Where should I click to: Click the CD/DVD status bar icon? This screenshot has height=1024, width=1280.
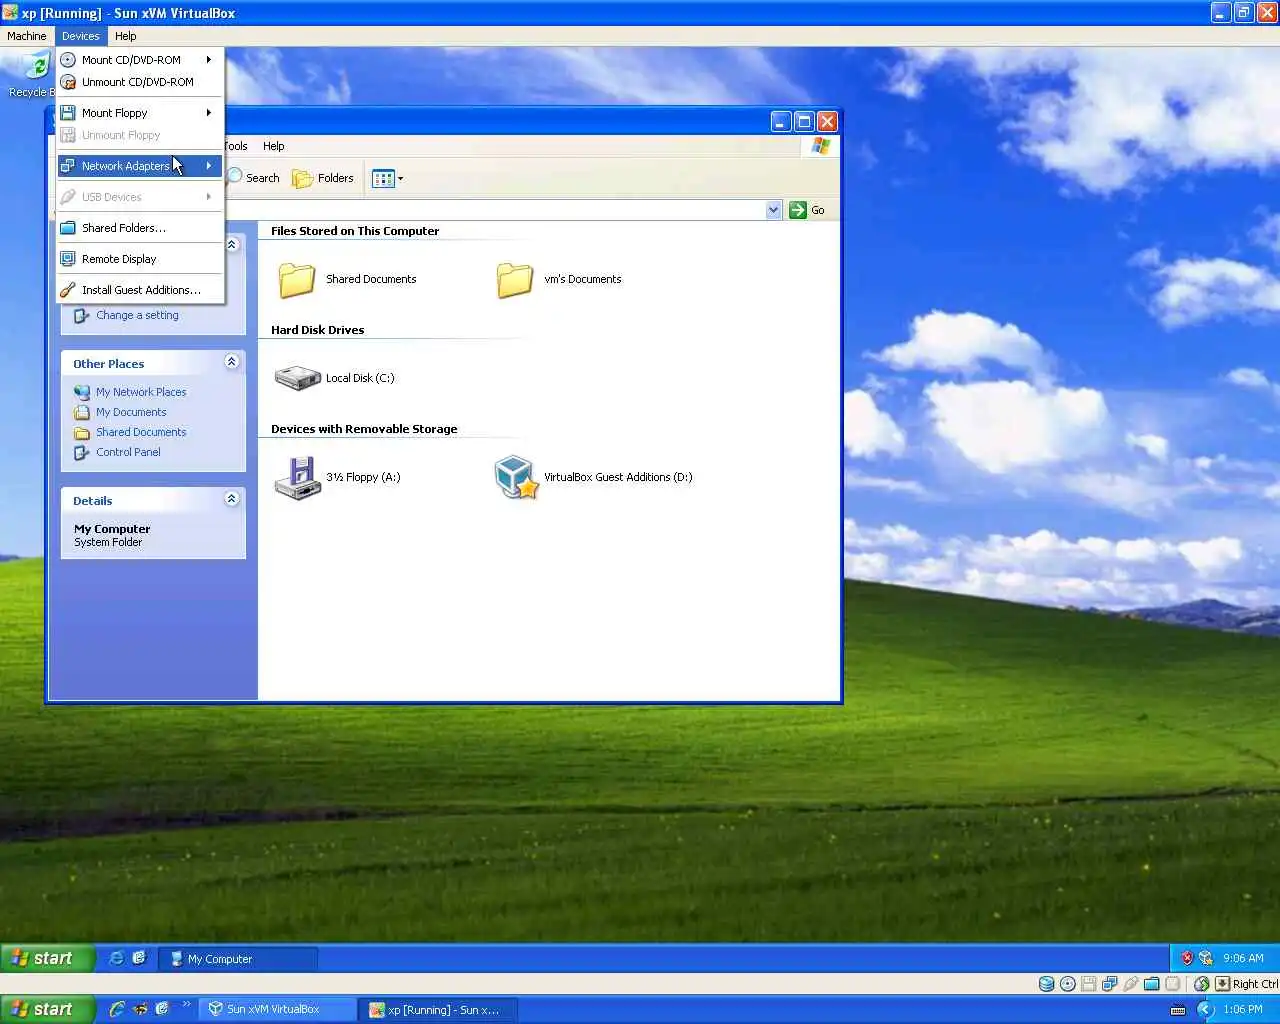click(1068, 984)
